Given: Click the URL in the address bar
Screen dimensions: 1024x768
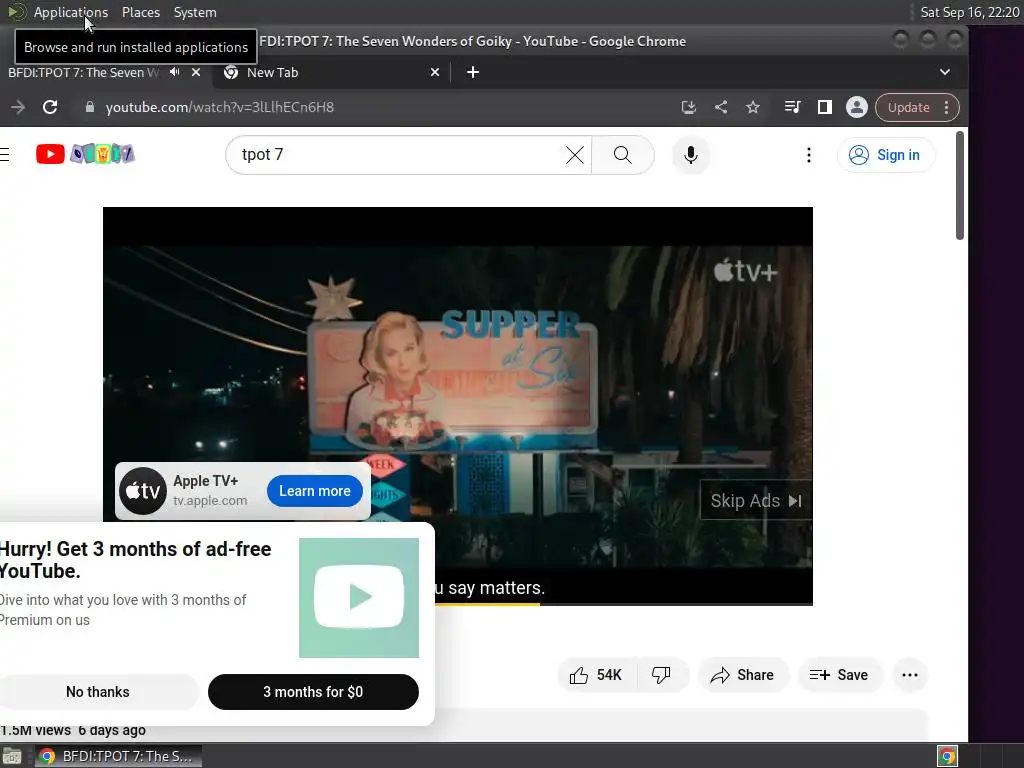Looking at the screenshot, I should pyautogui.click(x=219, y=107).
